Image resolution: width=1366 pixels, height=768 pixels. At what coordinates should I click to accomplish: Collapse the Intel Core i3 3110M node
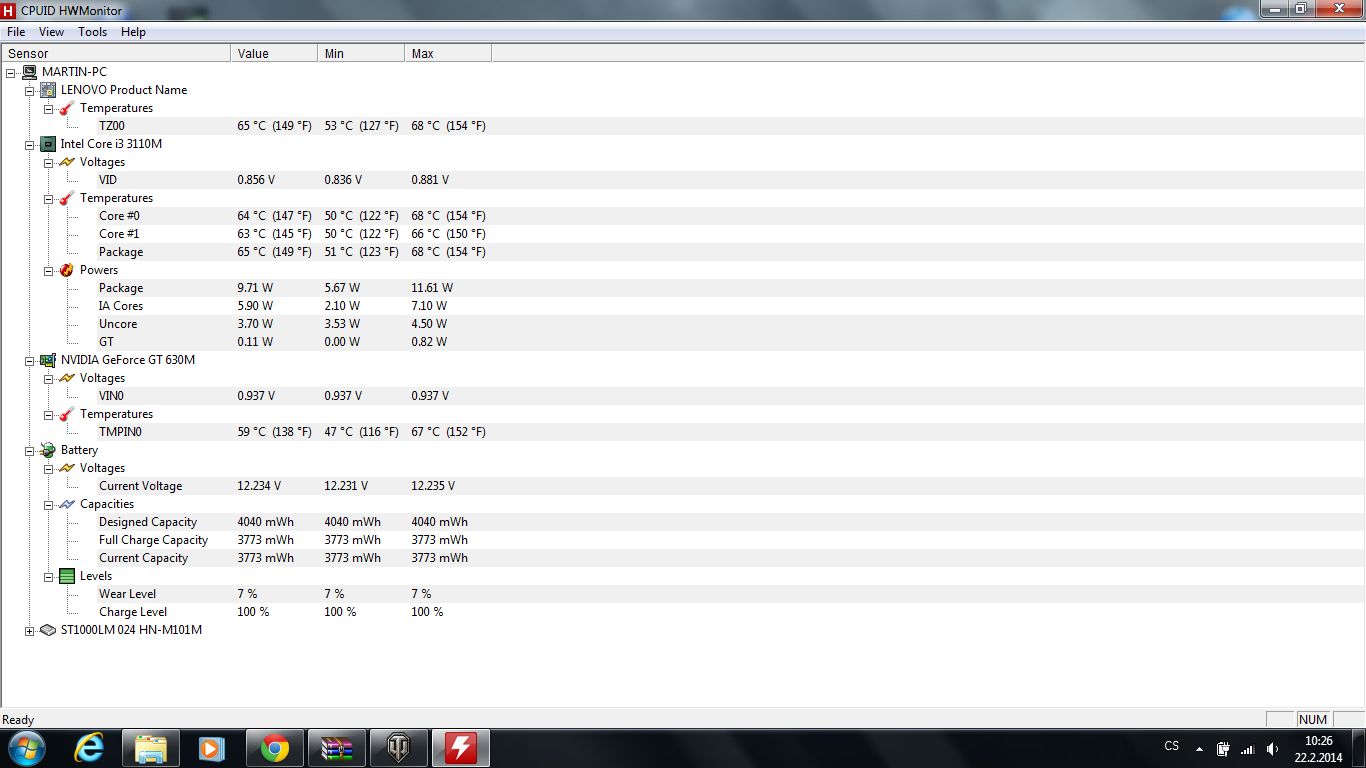pyautogui.click(x=29, y=144)
